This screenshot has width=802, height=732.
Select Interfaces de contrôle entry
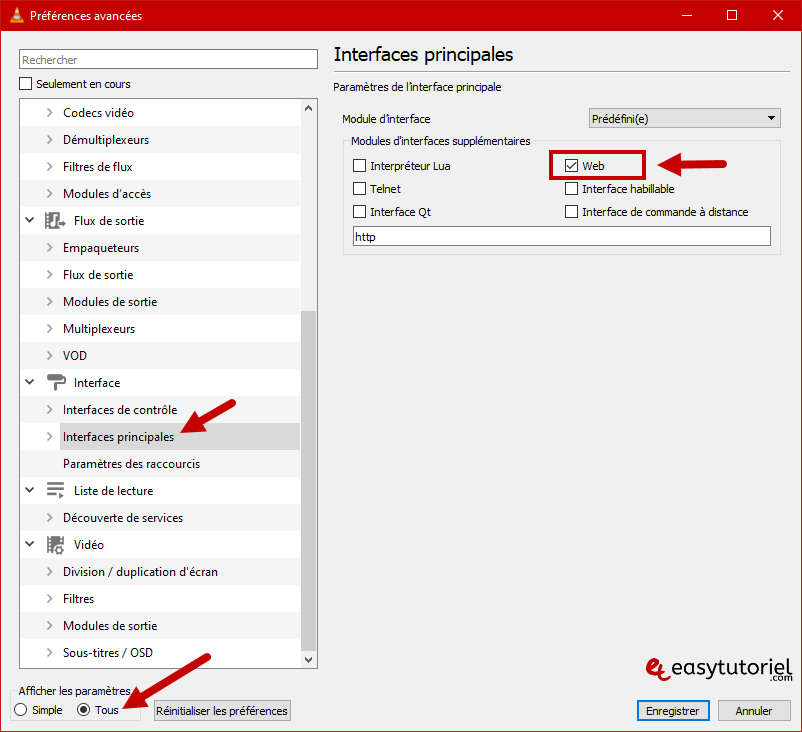[120, 410]
